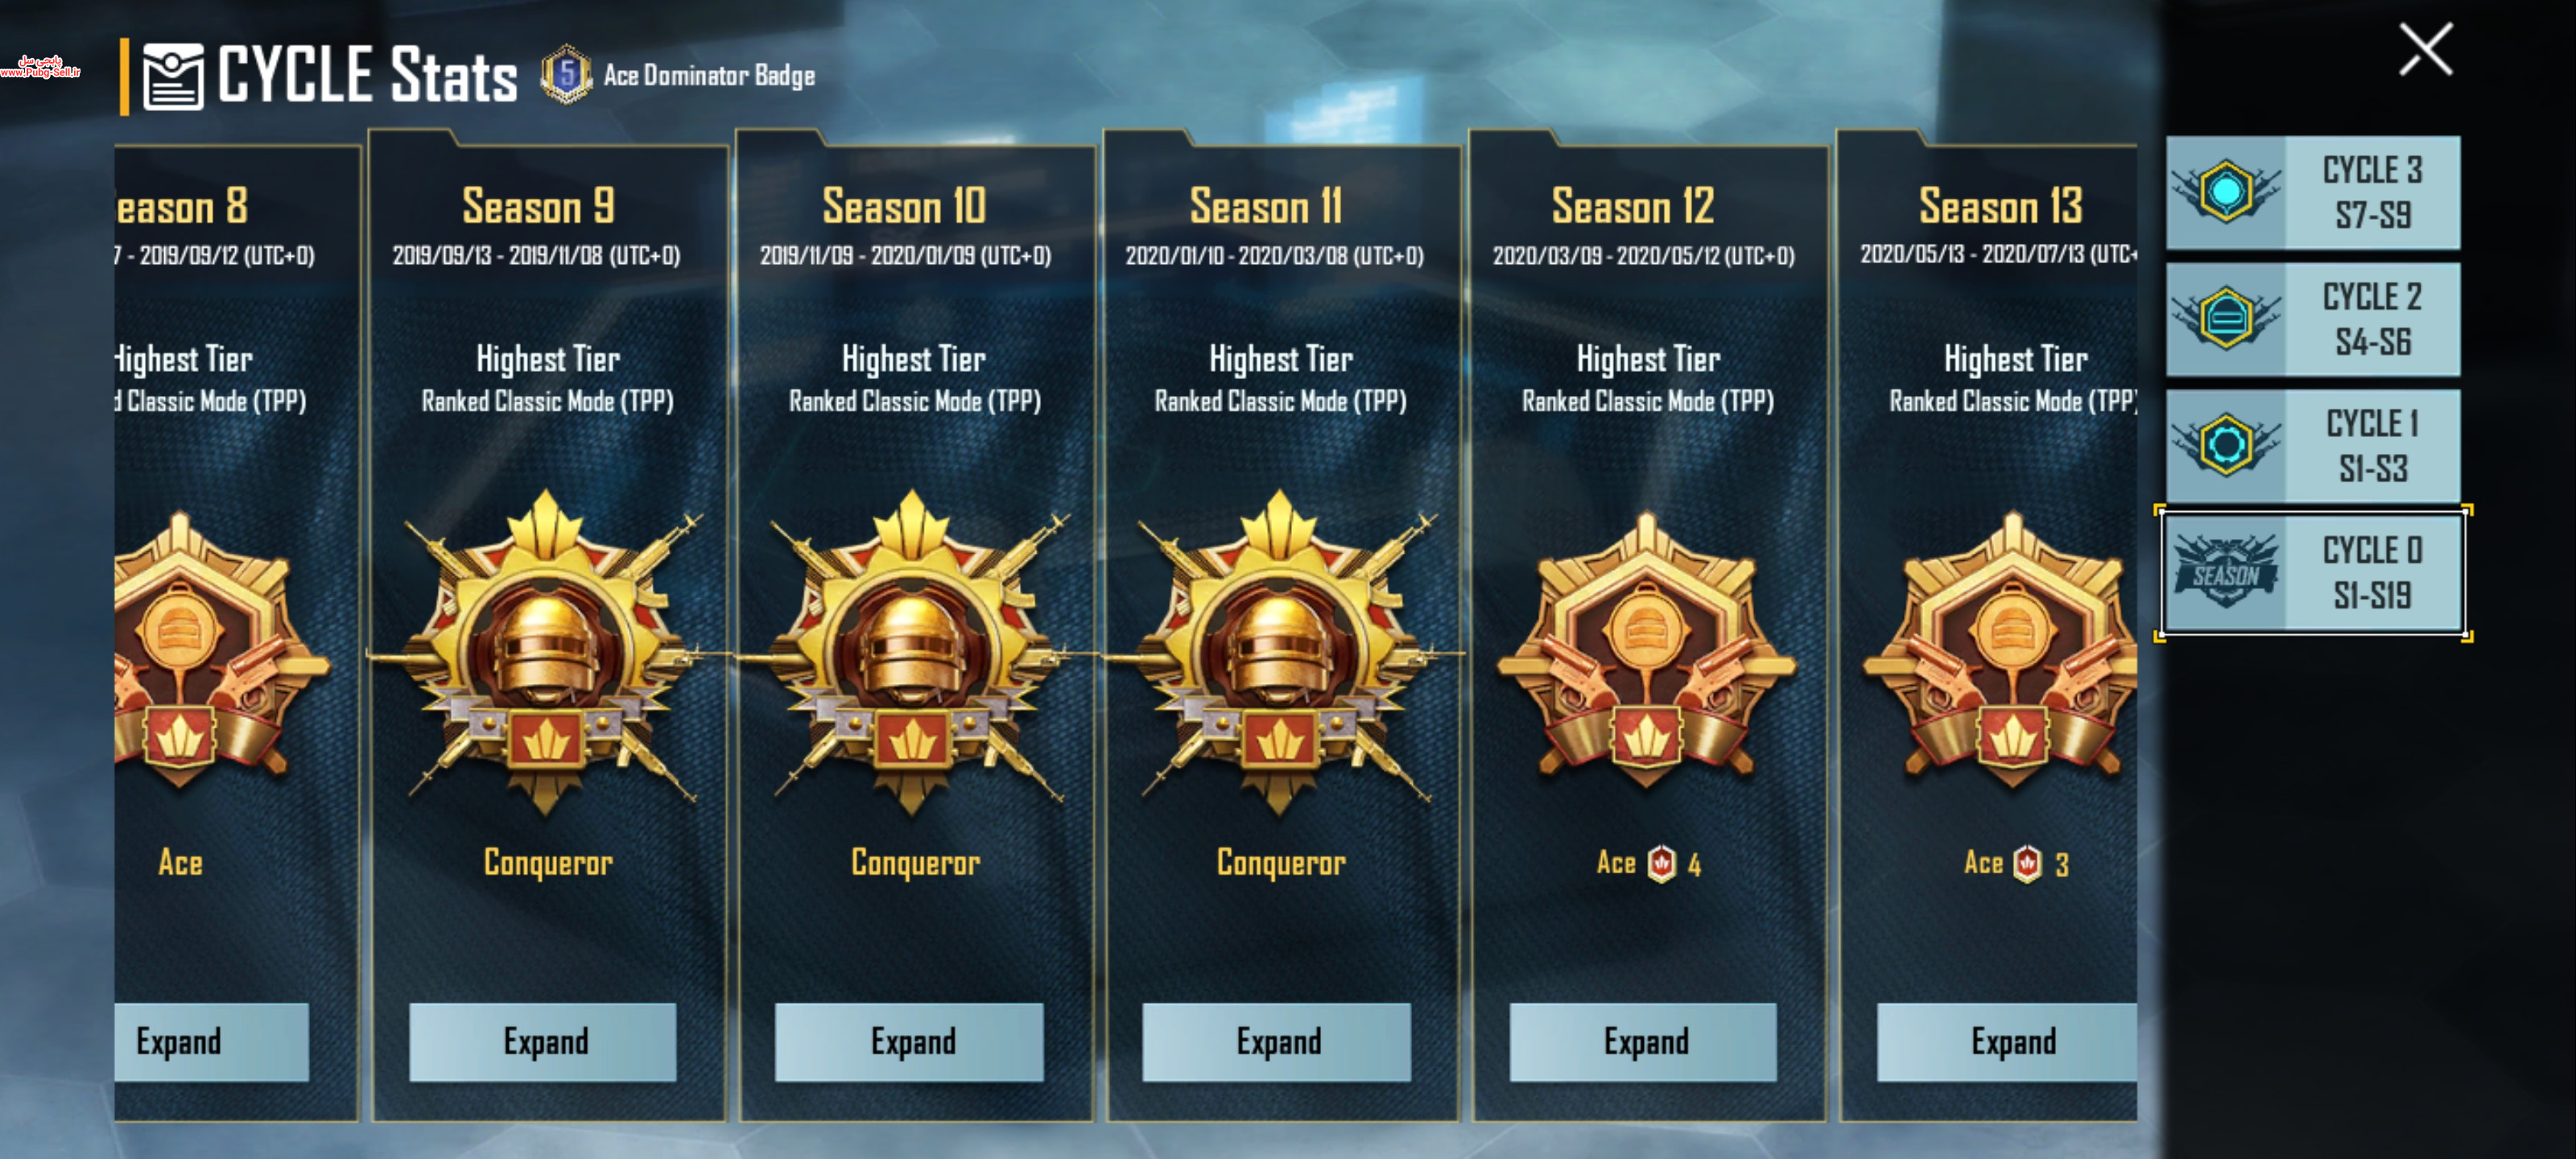The height and width of the screenshot is (1159, 2576).
Task: Close the CYCLE Stats screen
Action: coord(2426,49)
